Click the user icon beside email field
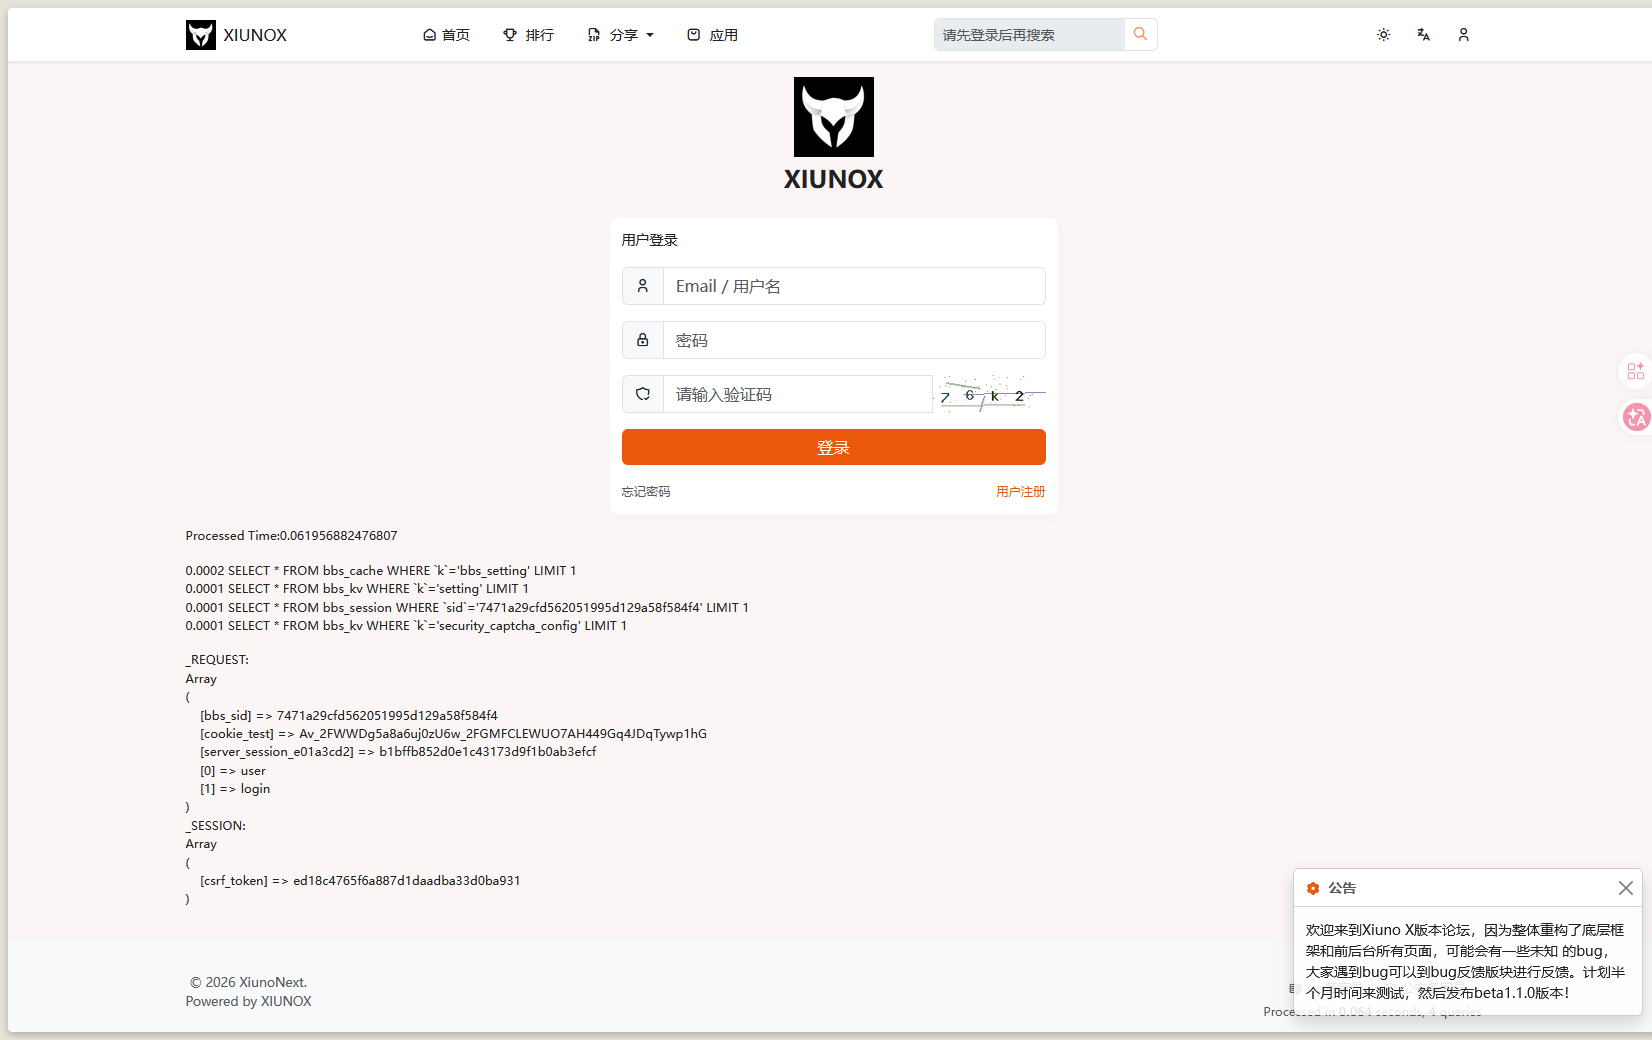 point(643,286)
